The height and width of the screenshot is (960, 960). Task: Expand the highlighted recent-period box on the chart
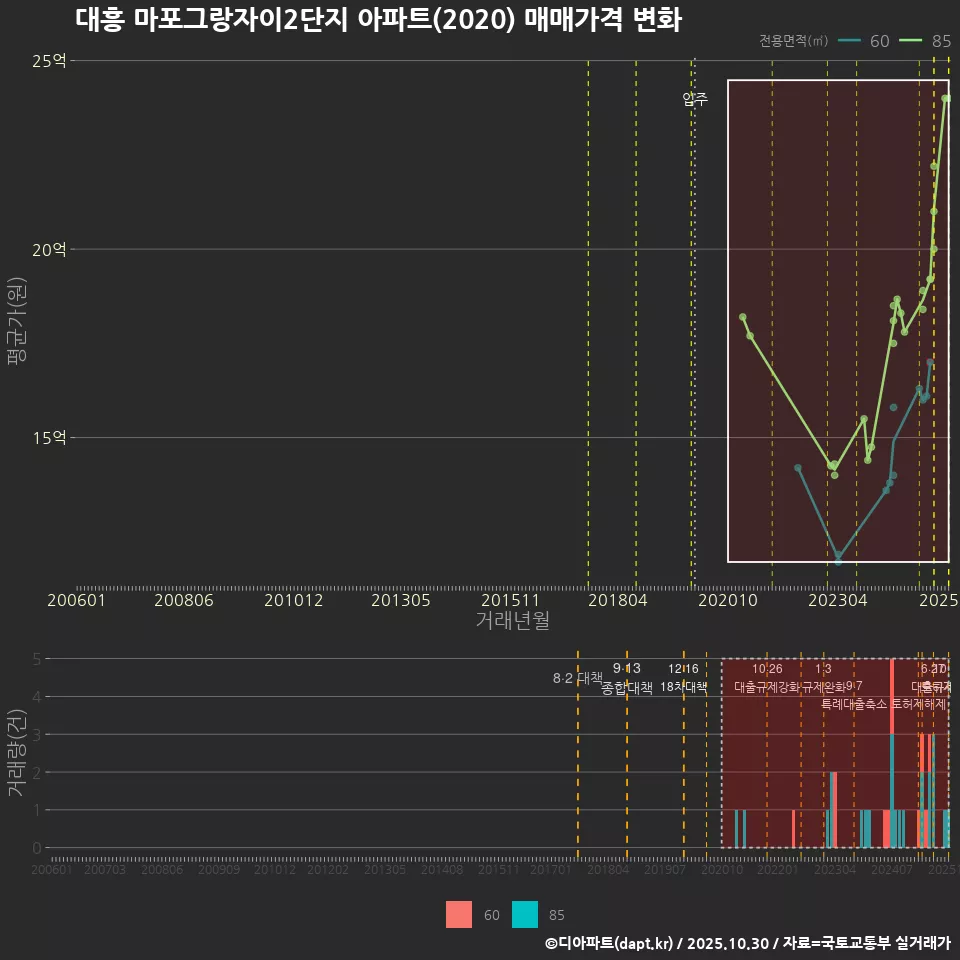click(837, 320)
